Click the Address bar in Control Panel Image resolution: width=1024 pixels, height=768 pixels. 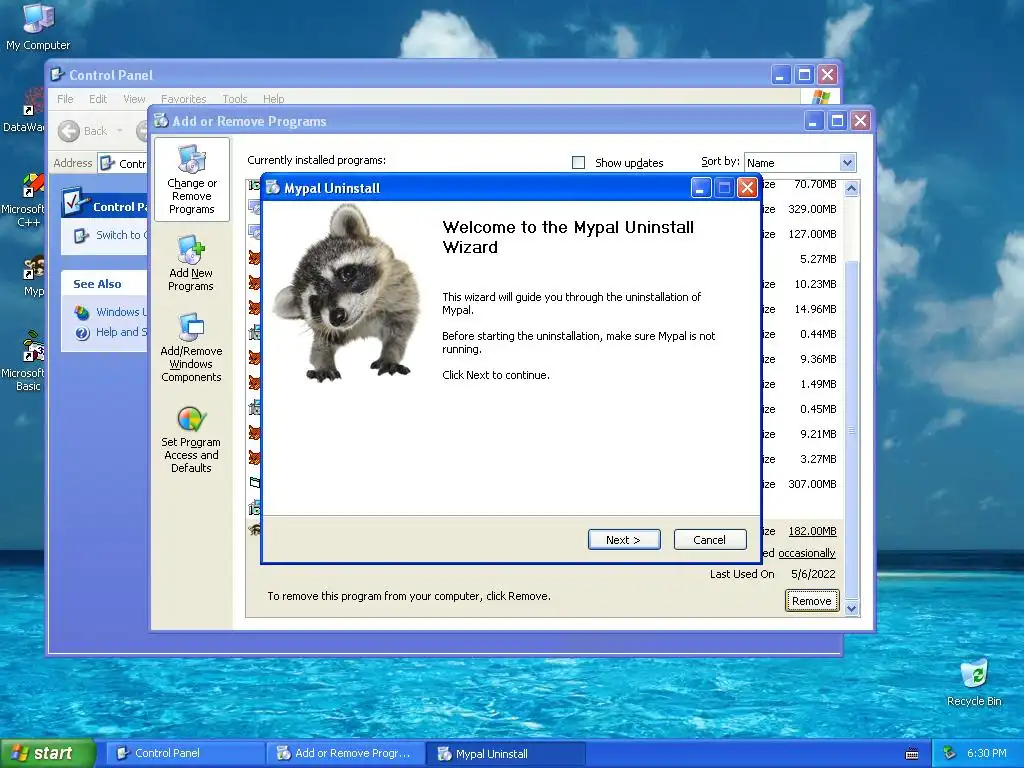[124, 163]
